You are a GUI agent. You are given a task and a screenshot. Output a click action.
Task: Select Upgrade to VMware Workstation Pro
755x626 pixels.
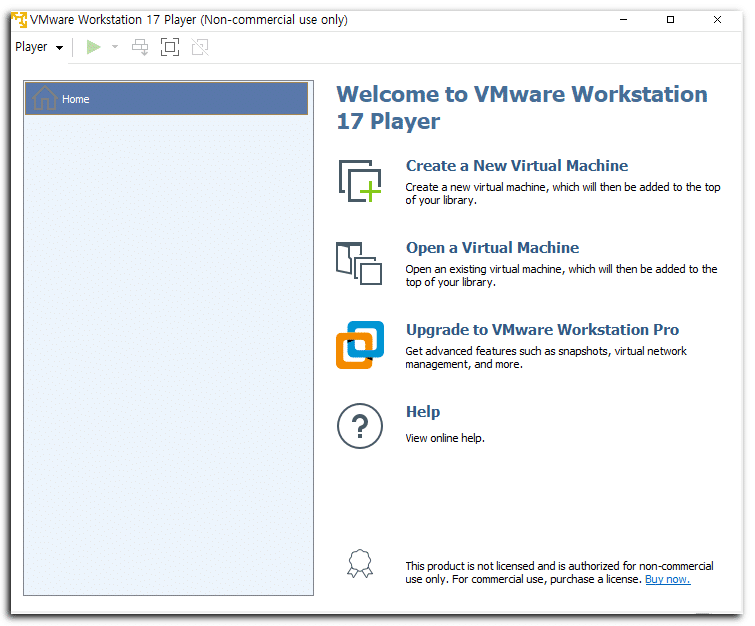point(542,330)
